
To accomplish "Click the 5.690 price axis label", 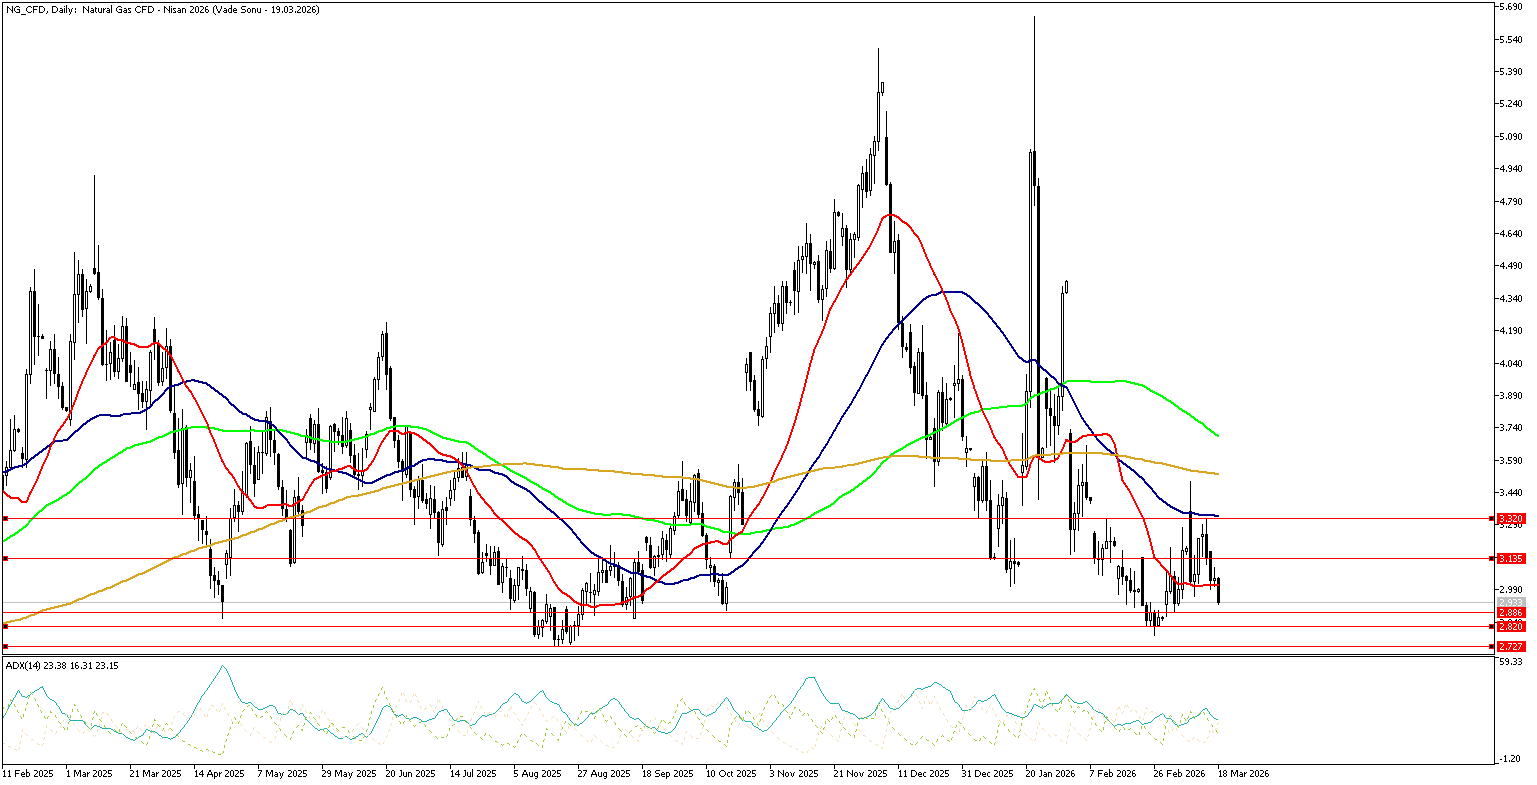I will [x=1510, y=6].
